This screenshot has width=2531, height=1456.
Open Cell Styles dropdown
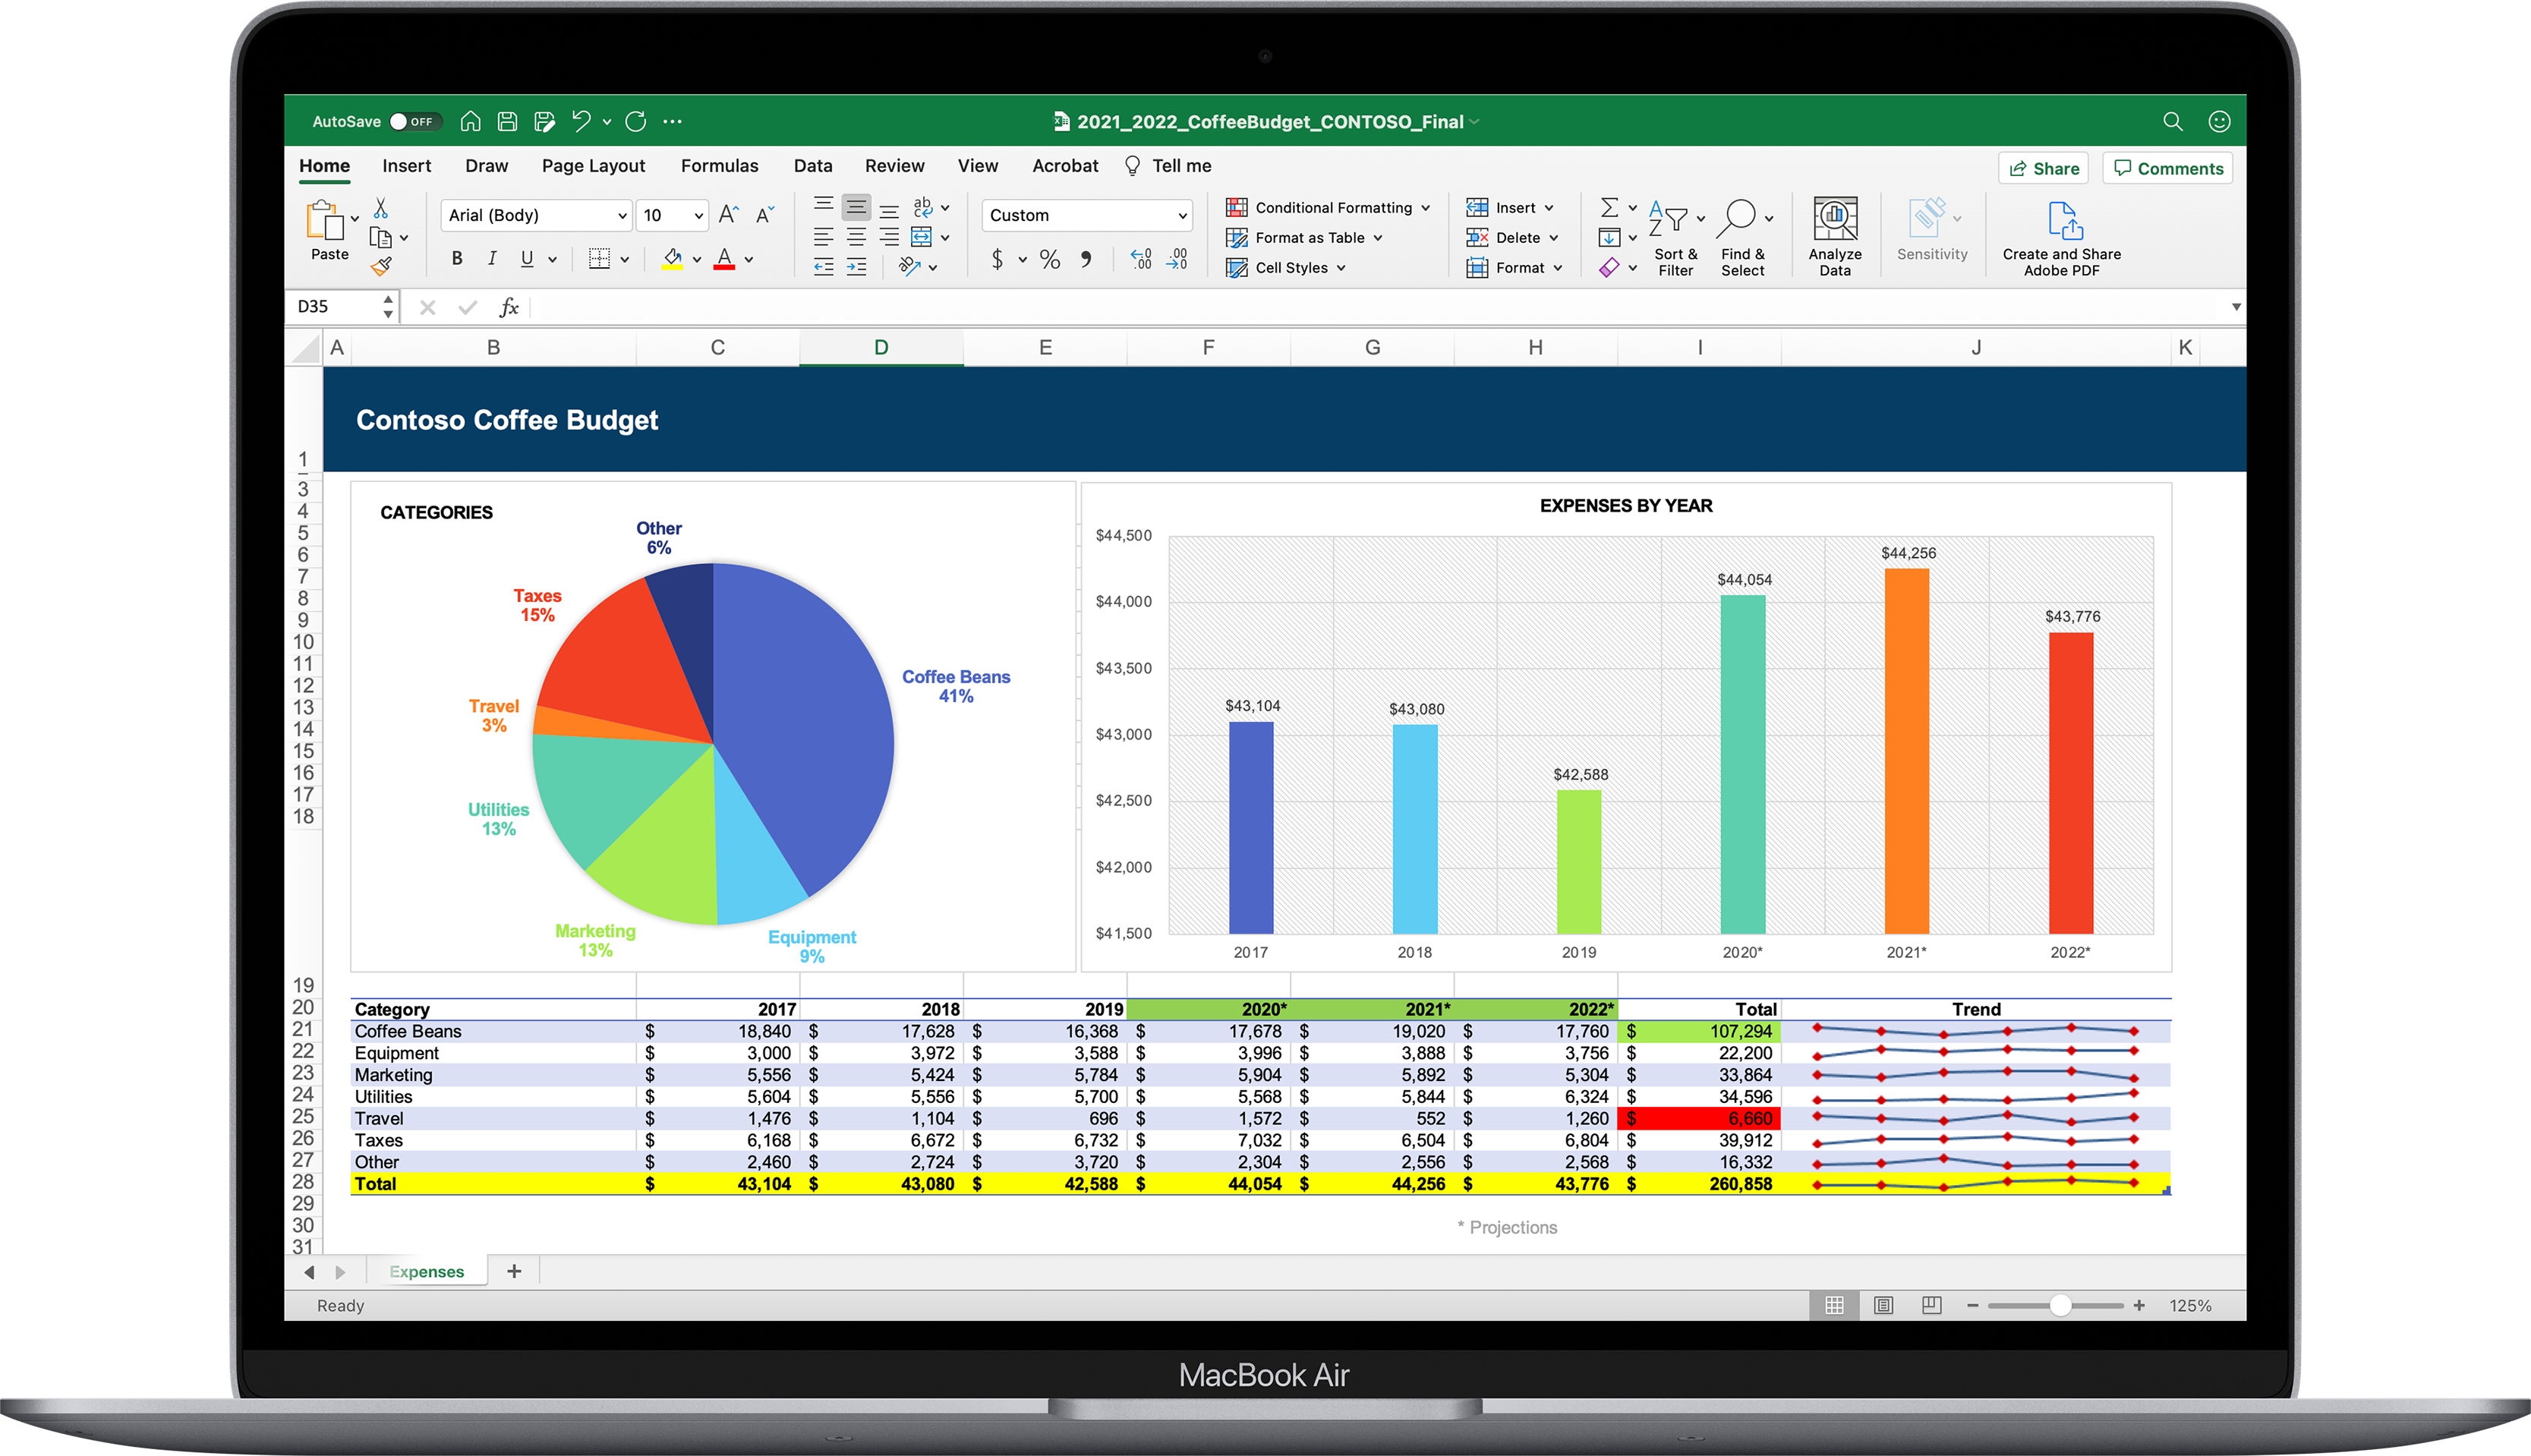click(1287, 268)
